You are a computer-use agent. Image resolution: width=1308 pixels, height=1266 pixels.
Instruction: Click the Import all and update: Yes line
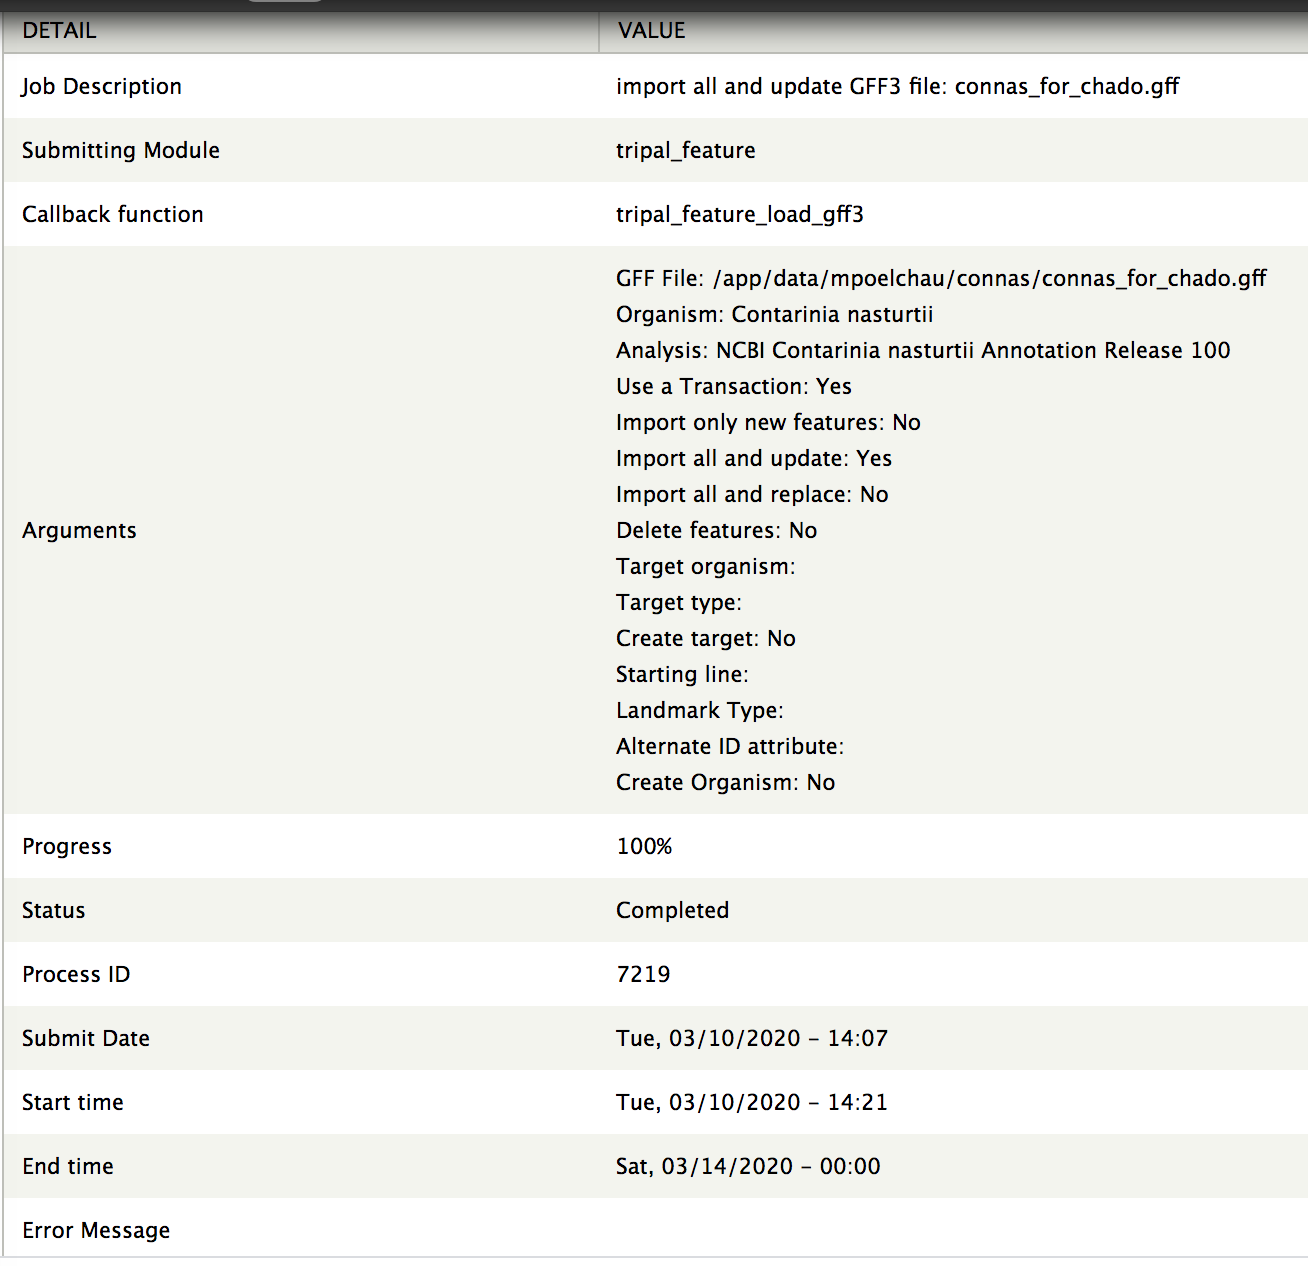pos(754,459)
